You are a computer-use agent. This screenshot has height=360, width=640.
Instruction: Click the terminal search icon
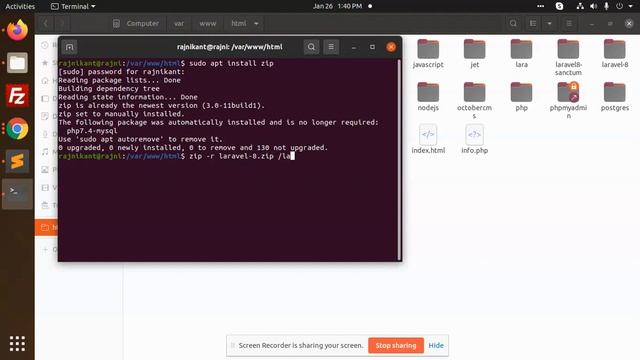tap(311, 47)
